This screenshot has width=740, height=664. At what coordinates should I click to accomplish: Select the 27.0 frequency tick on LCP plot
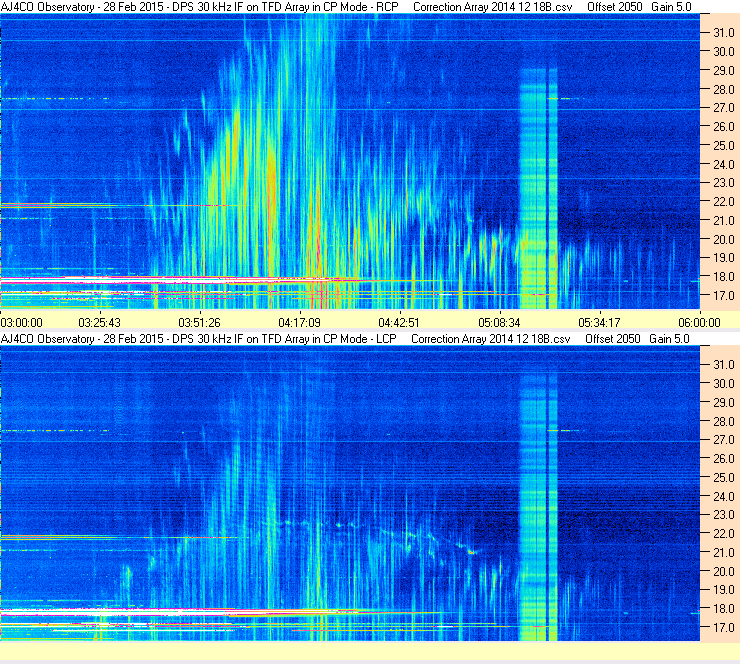tap(724, 440)
